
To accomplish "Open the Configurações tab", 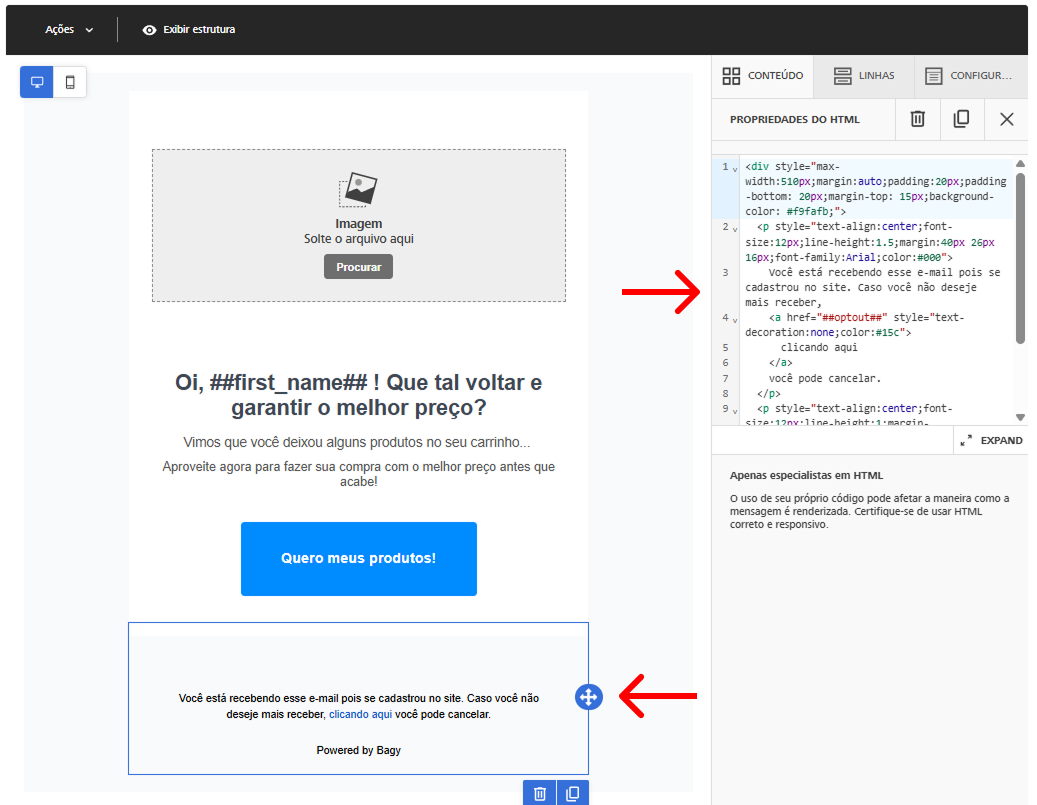I will tap(971, 75).
